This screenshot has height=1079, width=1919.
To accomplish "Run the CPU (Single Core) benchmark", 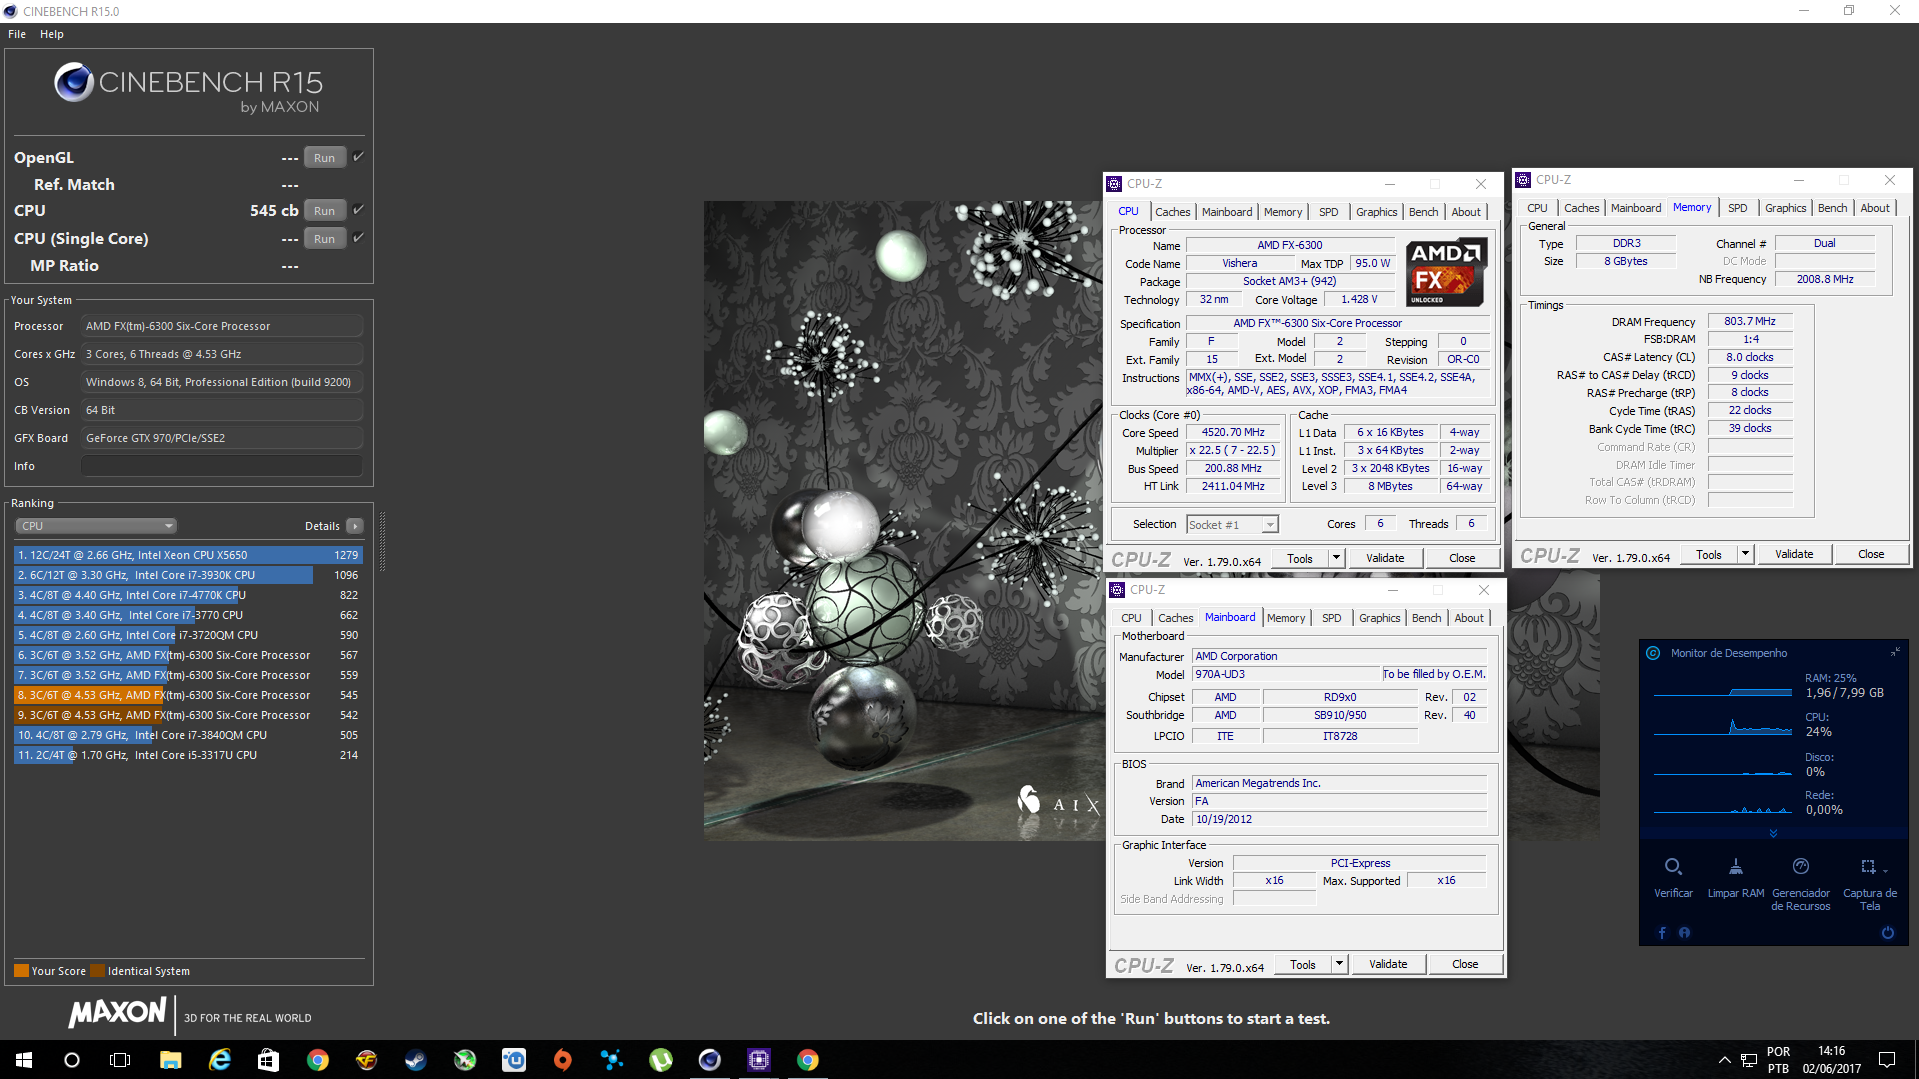I will pos(324,239).
